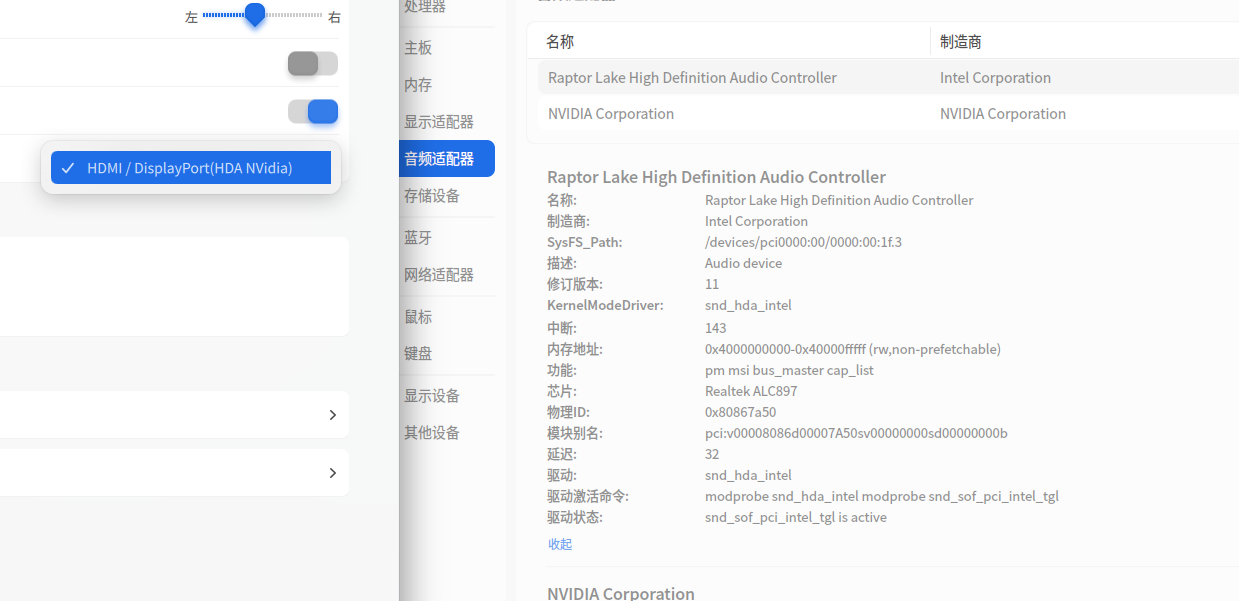This screenshot has width=1239, height=601.
Task: Click the memory address value 0x4000000000-0x40000fffff
Action: 853,349
